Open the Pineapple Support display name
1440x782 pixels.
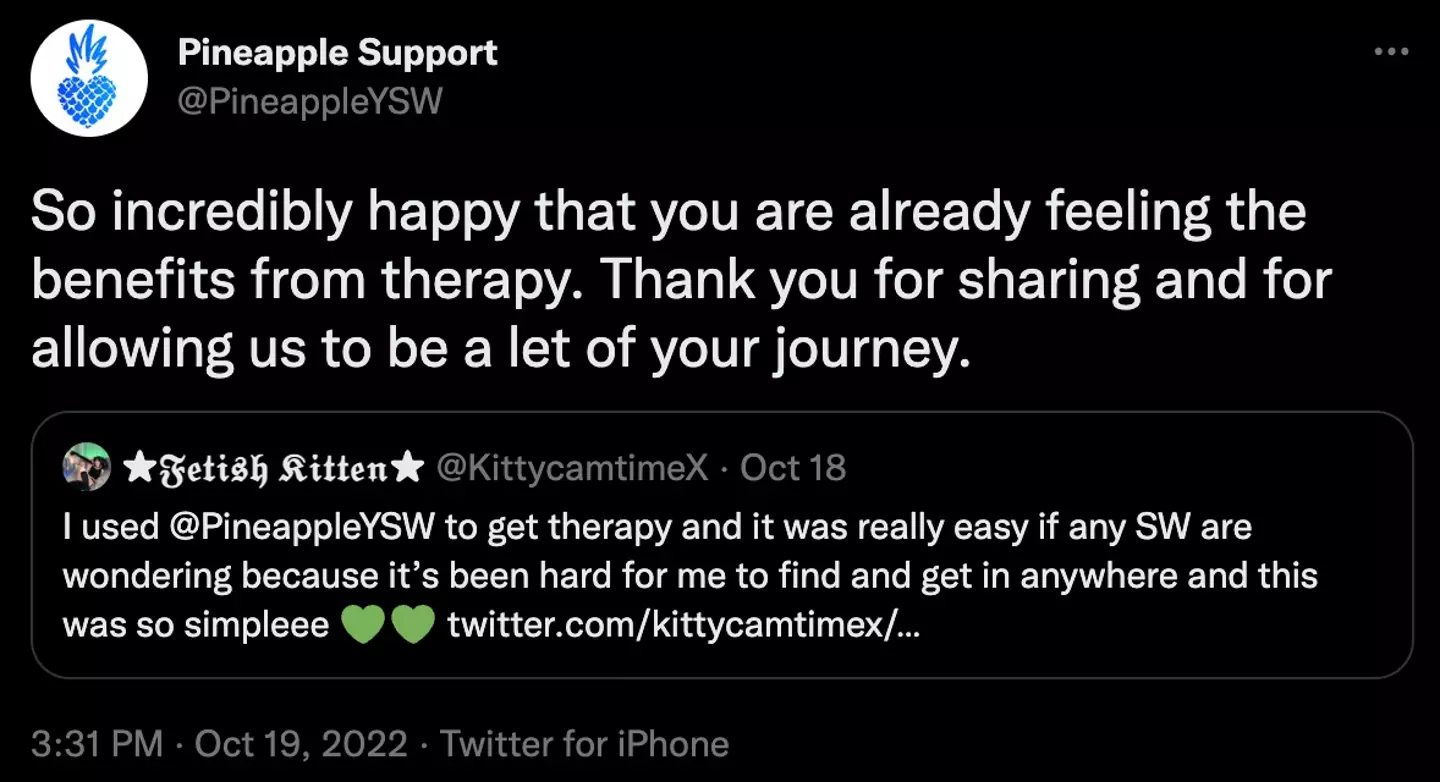point(337,53)
